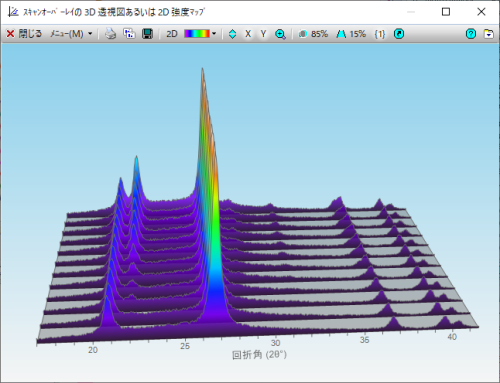Click the up-down vertical scale icon
The image size is (500, 383).
(232, 34)
